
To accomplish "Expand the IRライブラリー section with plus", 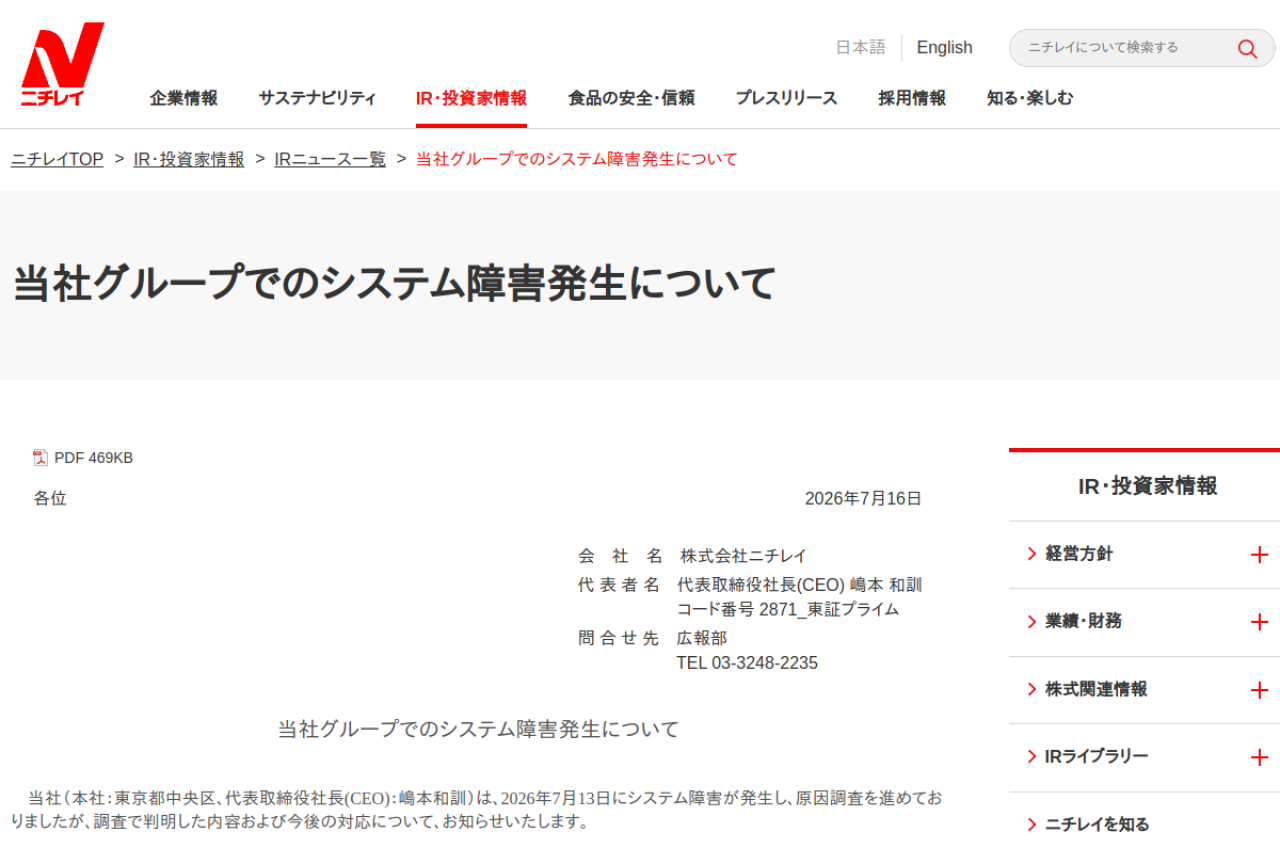I will [x=1259, y=758].
